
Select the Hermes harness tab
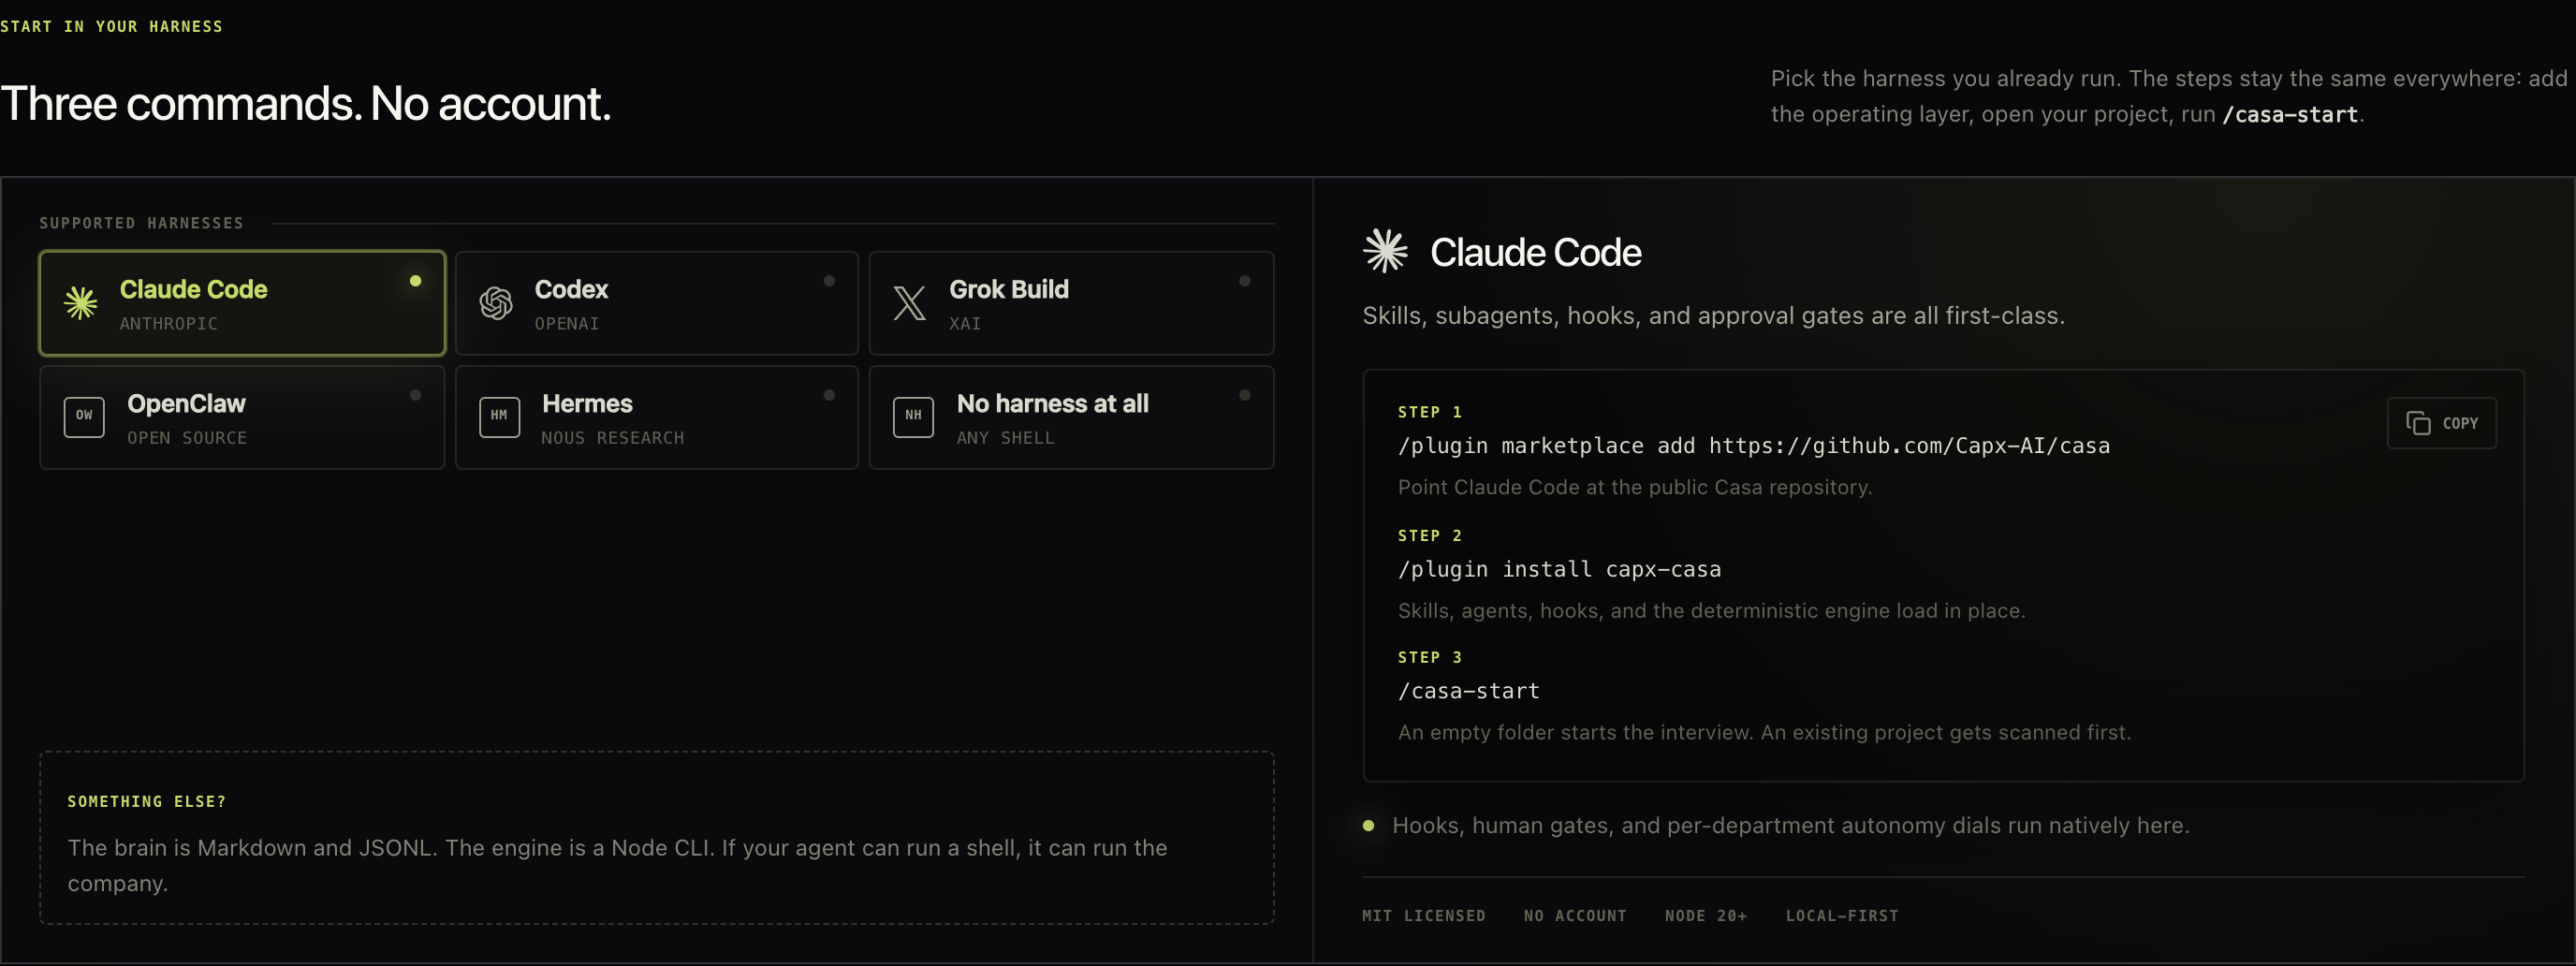pos(657,417)
